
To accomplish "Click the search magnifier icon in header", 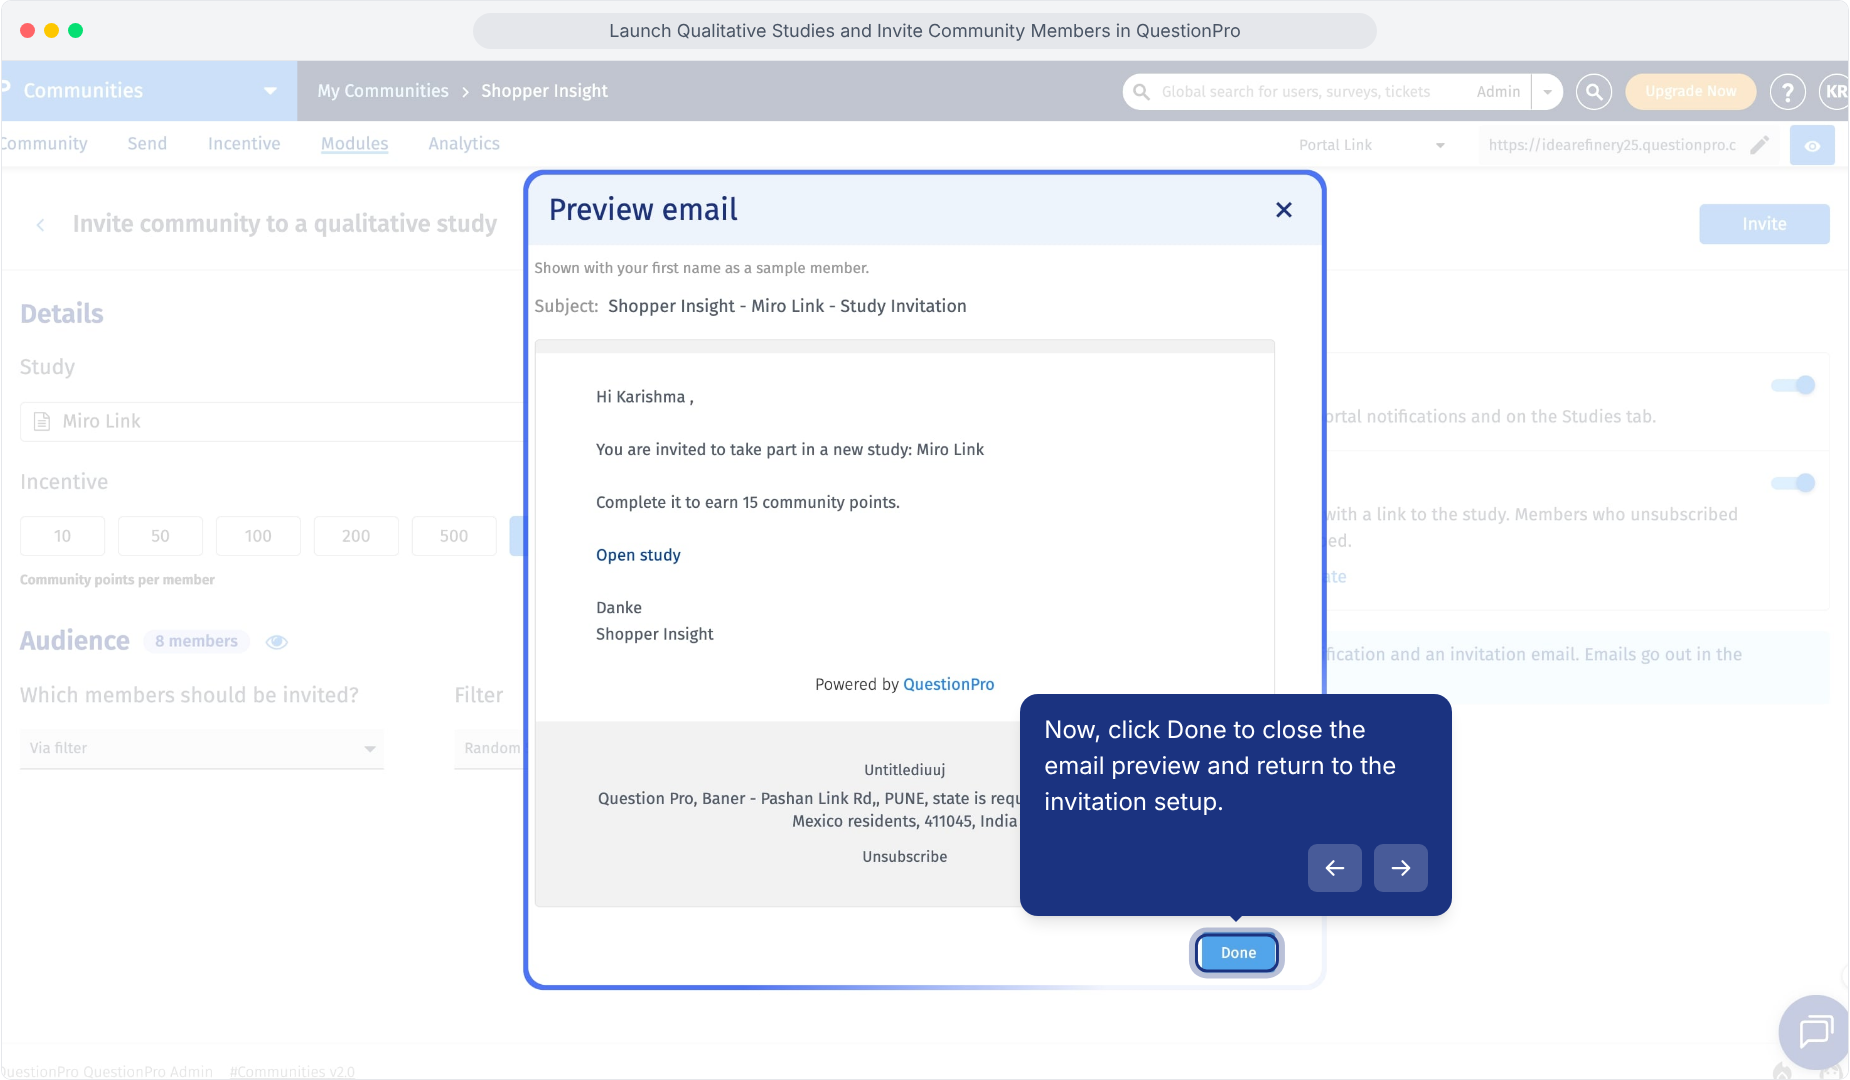I will [1594, 92].
